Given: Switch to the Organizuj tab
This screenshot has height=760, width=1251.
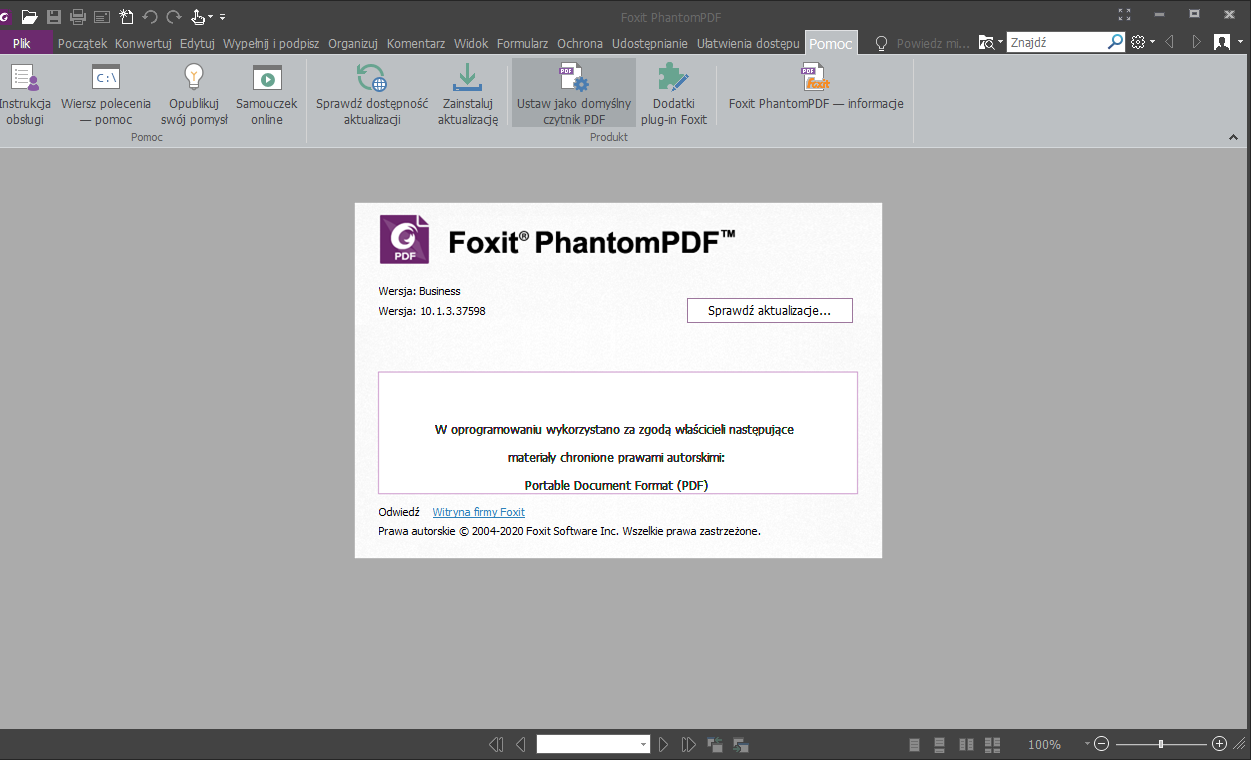Looking at the screenshot, I should pos(353,43).
